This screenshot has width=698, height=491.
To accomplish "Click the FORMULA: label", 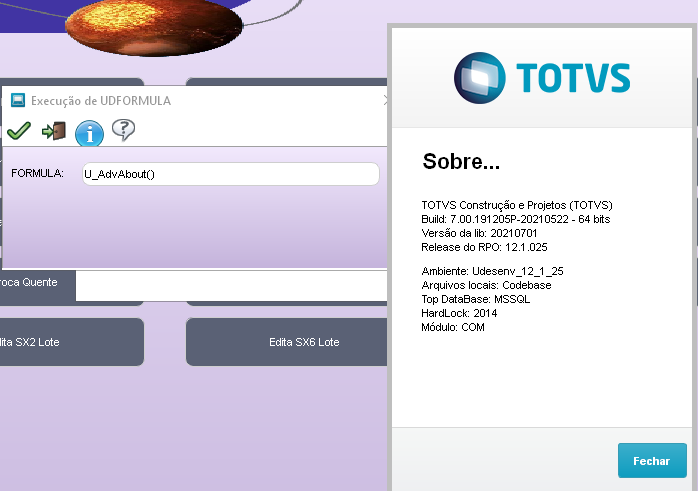I will (37, 174).
